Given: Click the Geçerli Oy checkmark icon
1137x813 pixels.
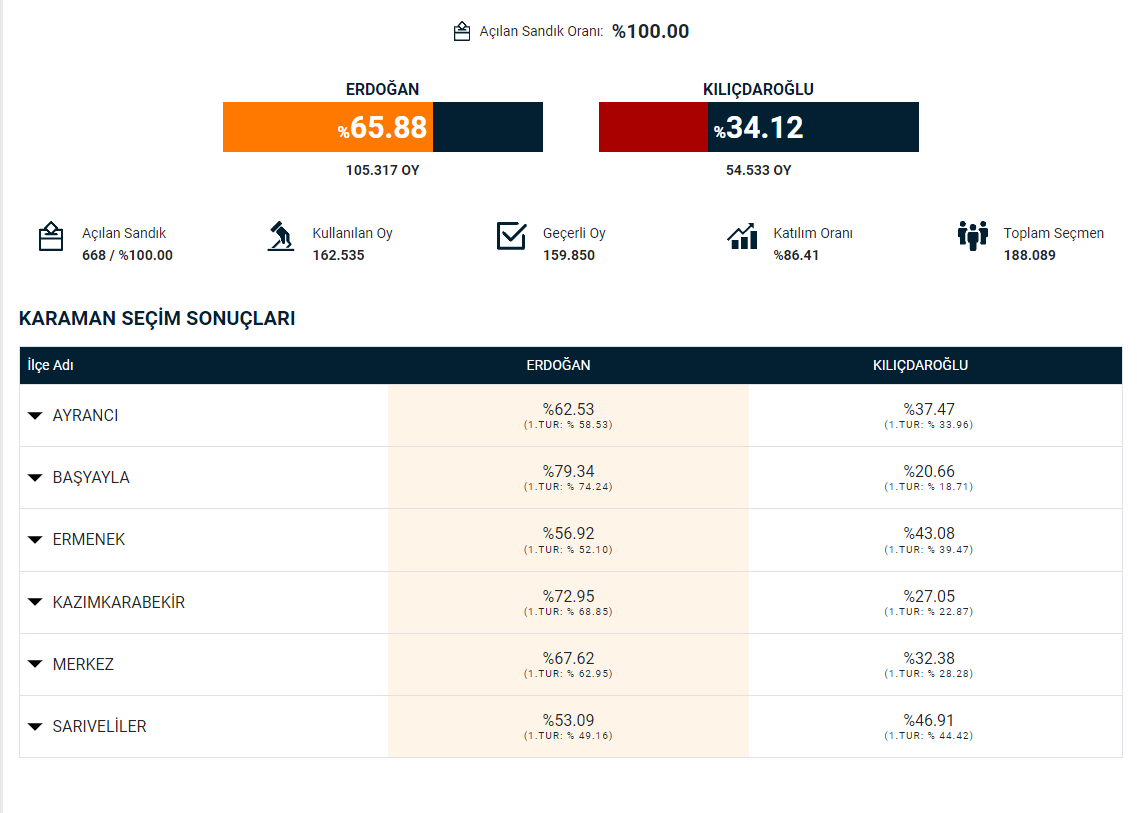Looking at the screenshot, I should [511, 236].
